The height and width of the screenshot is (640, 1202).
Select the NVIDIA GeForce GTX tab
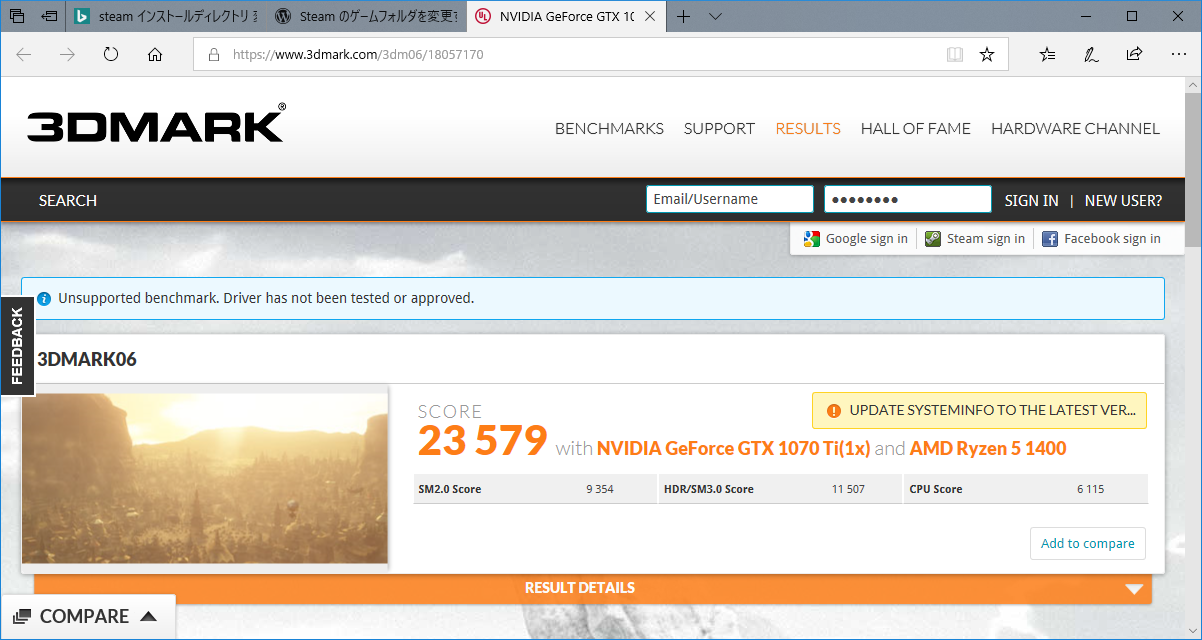click(567, 16)
